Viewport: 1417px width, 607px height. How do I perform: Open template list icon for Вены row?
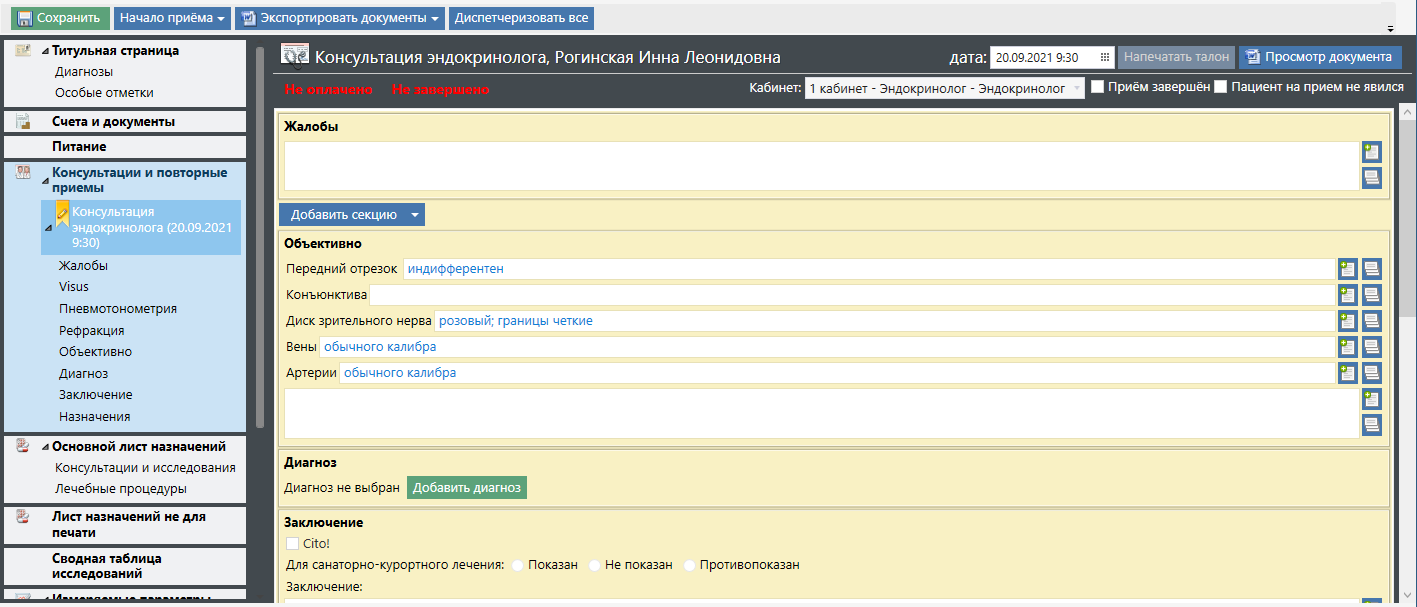1371,347
